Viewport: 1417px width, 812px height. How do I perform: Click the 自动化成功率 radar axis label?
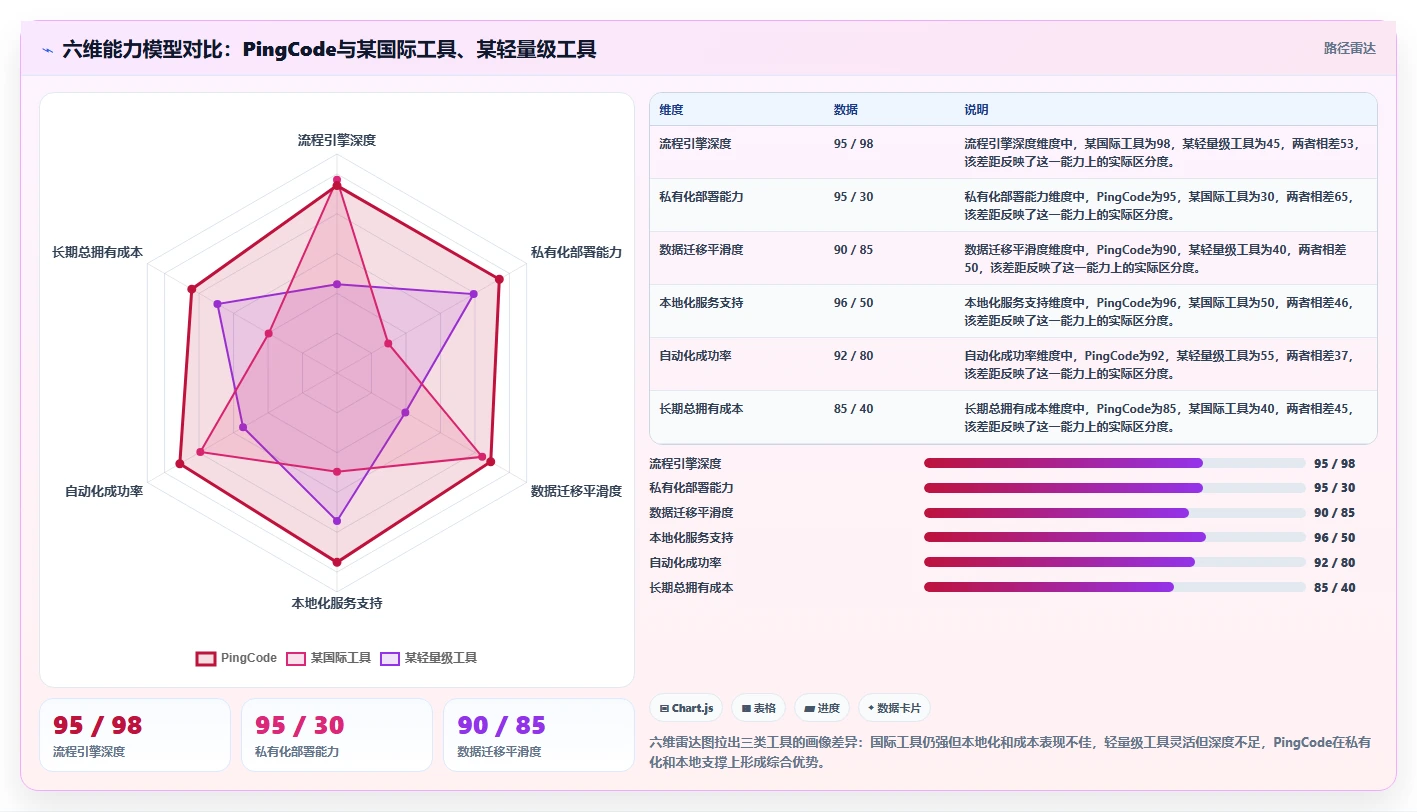[x=104, y=492]
